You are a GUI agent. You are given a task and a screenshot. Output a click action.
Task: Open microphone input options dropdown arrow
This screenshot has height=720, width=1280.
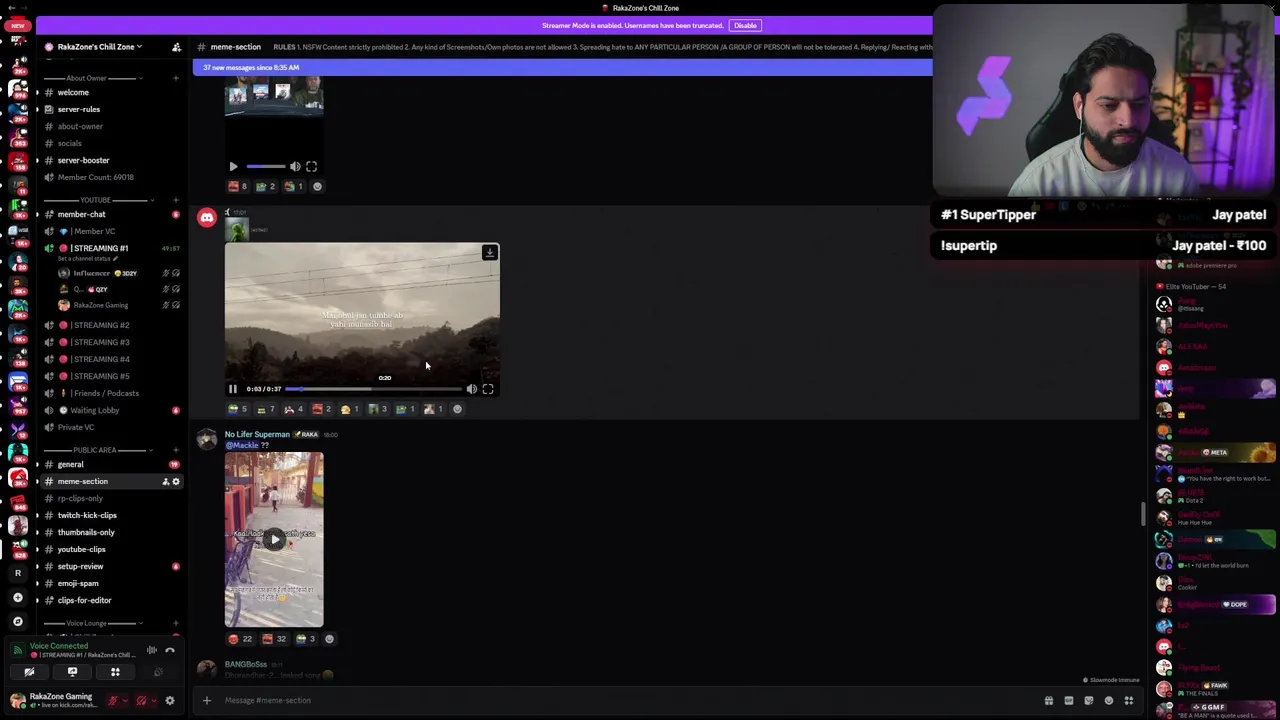[125, 700]
